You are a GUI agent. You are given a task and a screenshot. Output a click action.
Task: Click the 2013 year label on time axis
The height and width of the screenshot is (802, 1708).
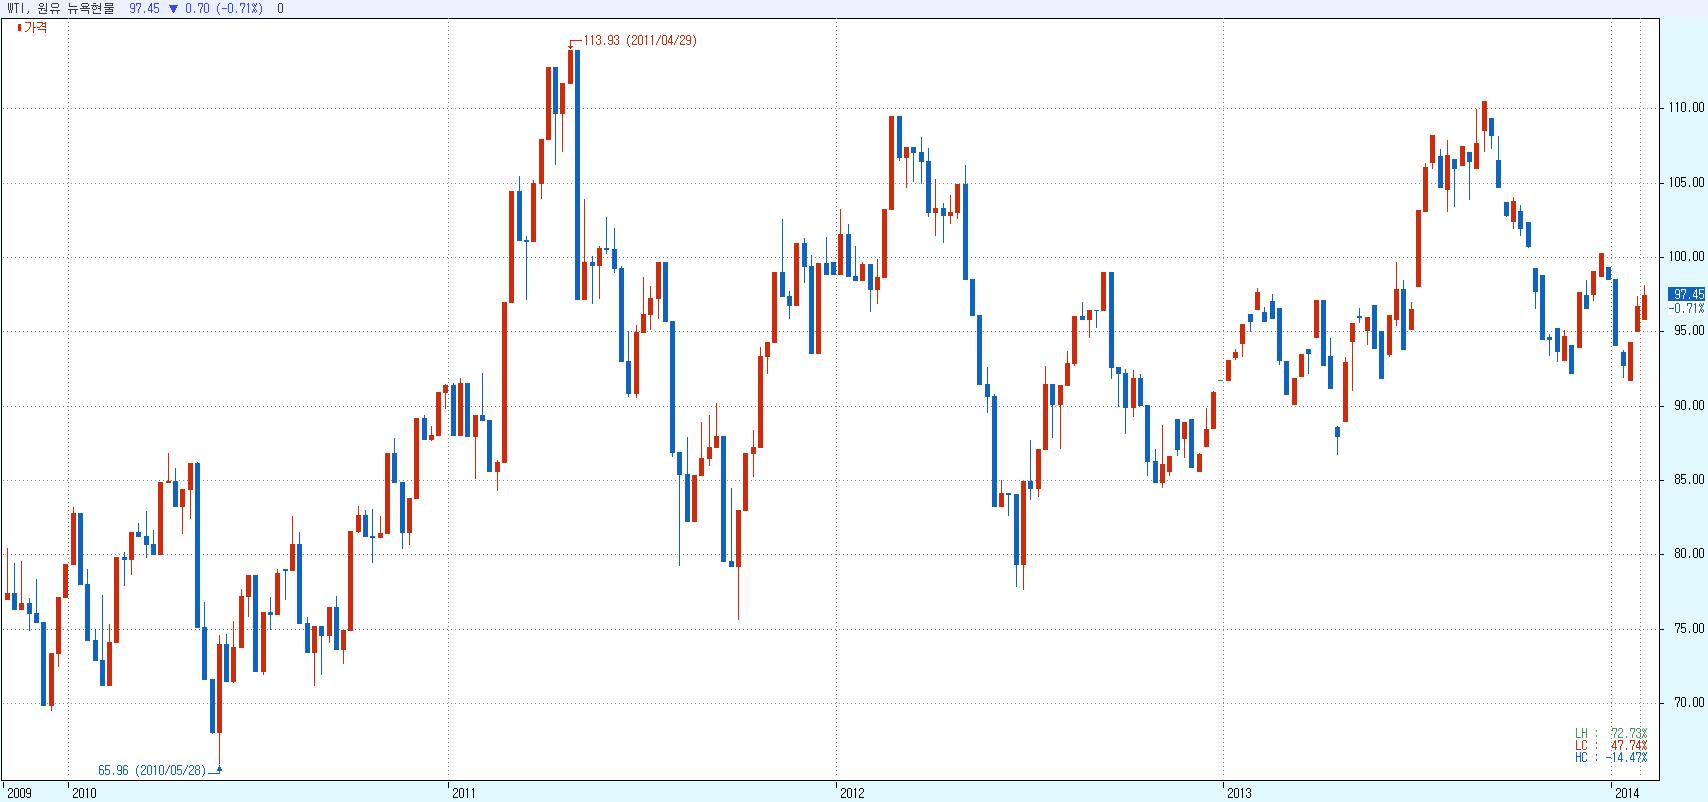(1238, 793)
